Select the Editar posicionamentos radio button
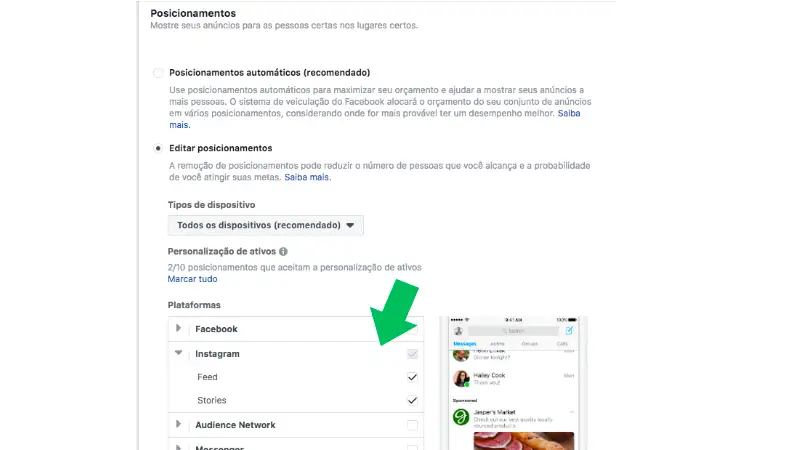The image size is (800, 450). pos(158,148)
